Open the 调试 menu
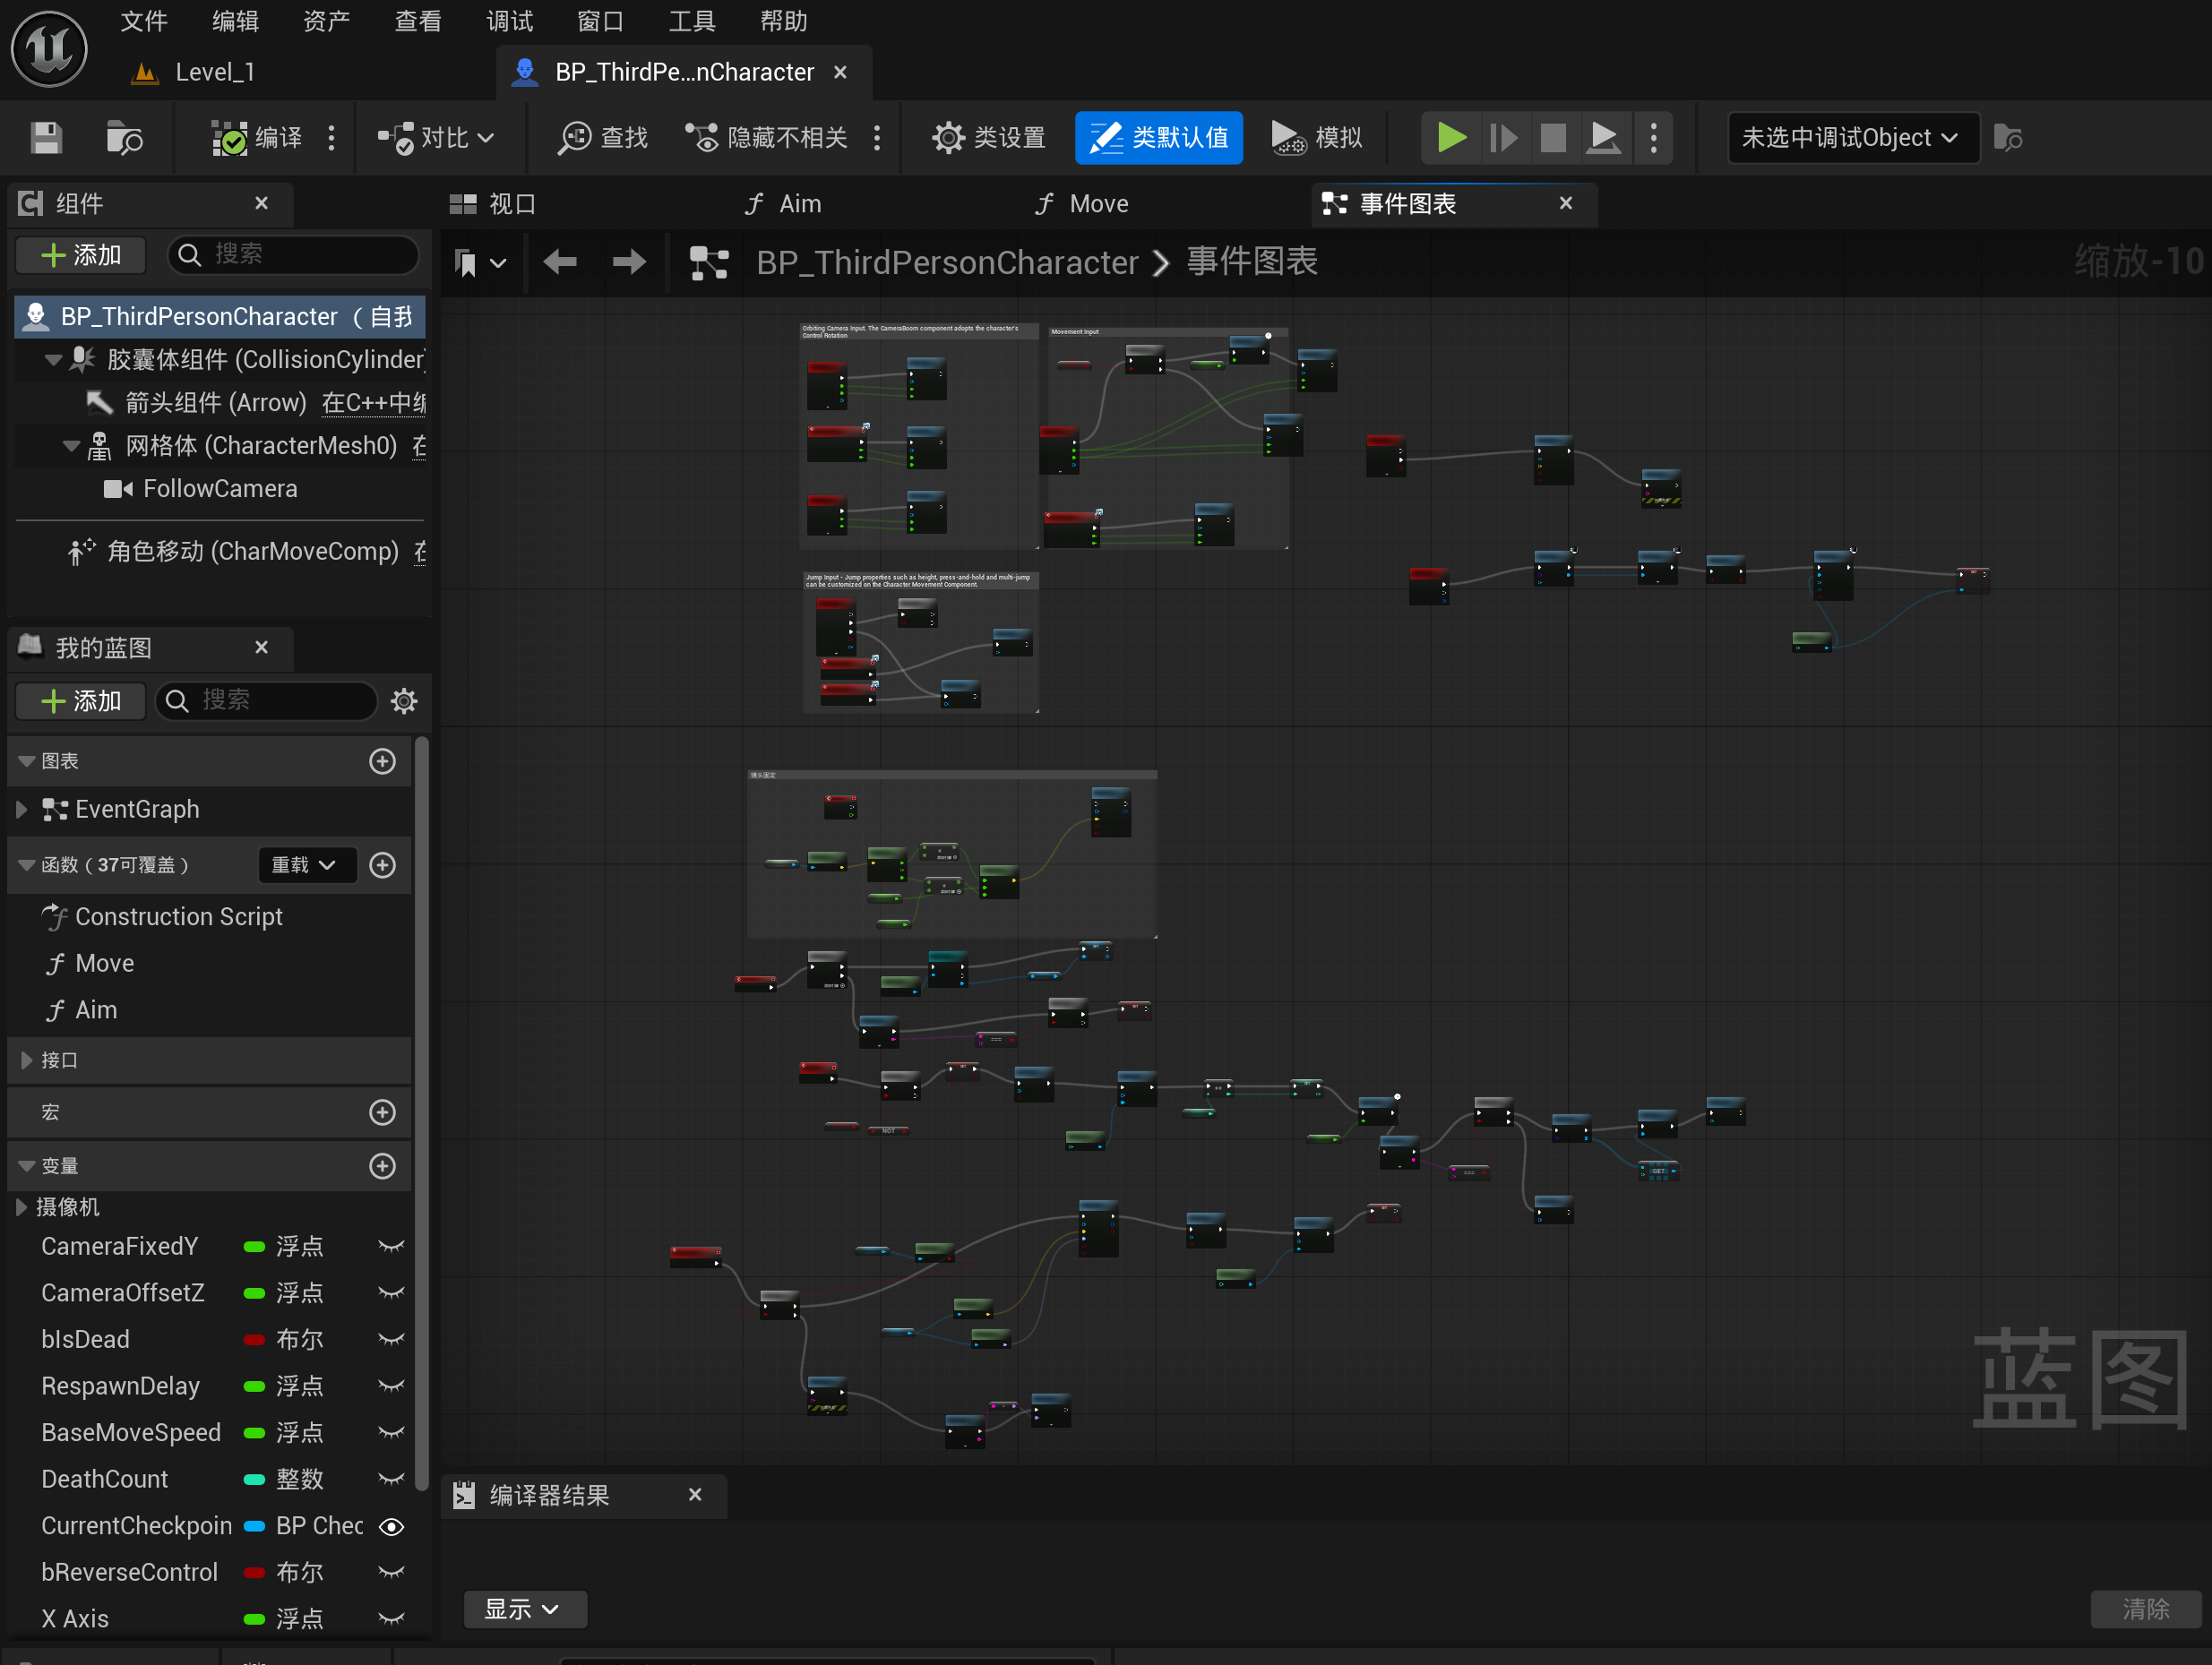Image resolution: width=2212 pixels, height=1665 pixels. 509,21
